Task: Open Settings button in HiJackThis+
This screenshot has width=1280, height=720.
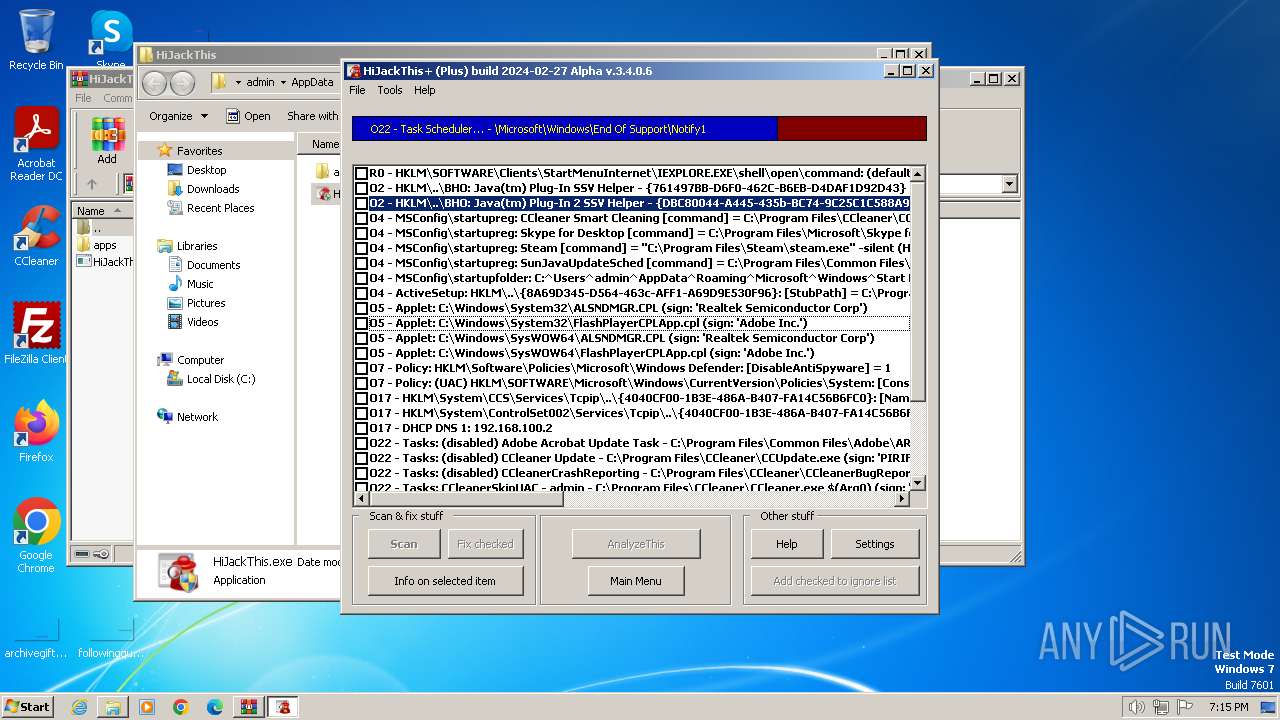Action: pyautogui.click(x=875, y=544)
